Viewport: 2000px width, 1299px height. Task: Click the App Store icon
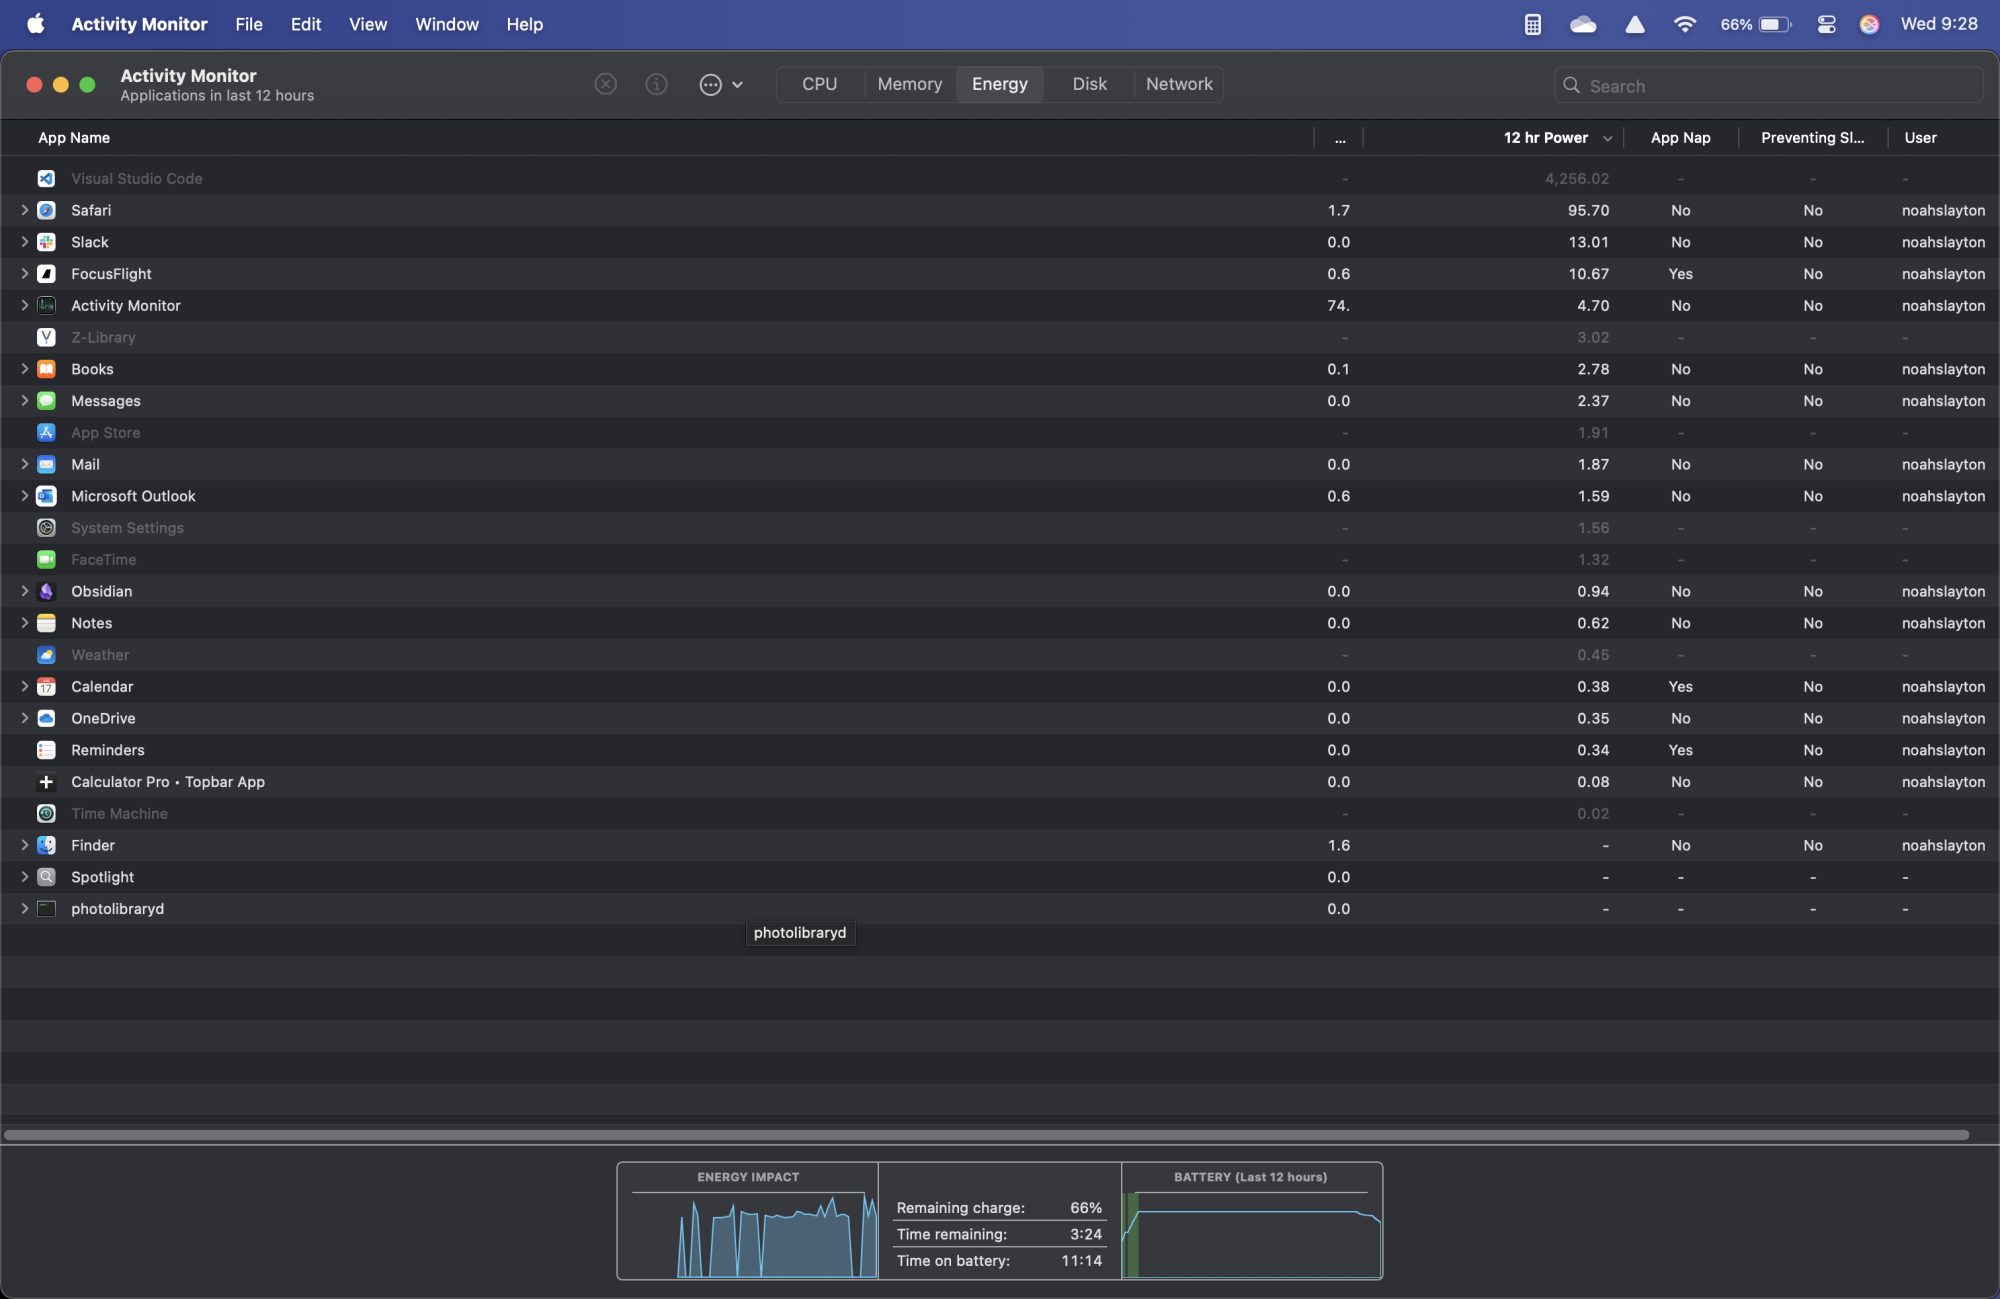point(46,432)
